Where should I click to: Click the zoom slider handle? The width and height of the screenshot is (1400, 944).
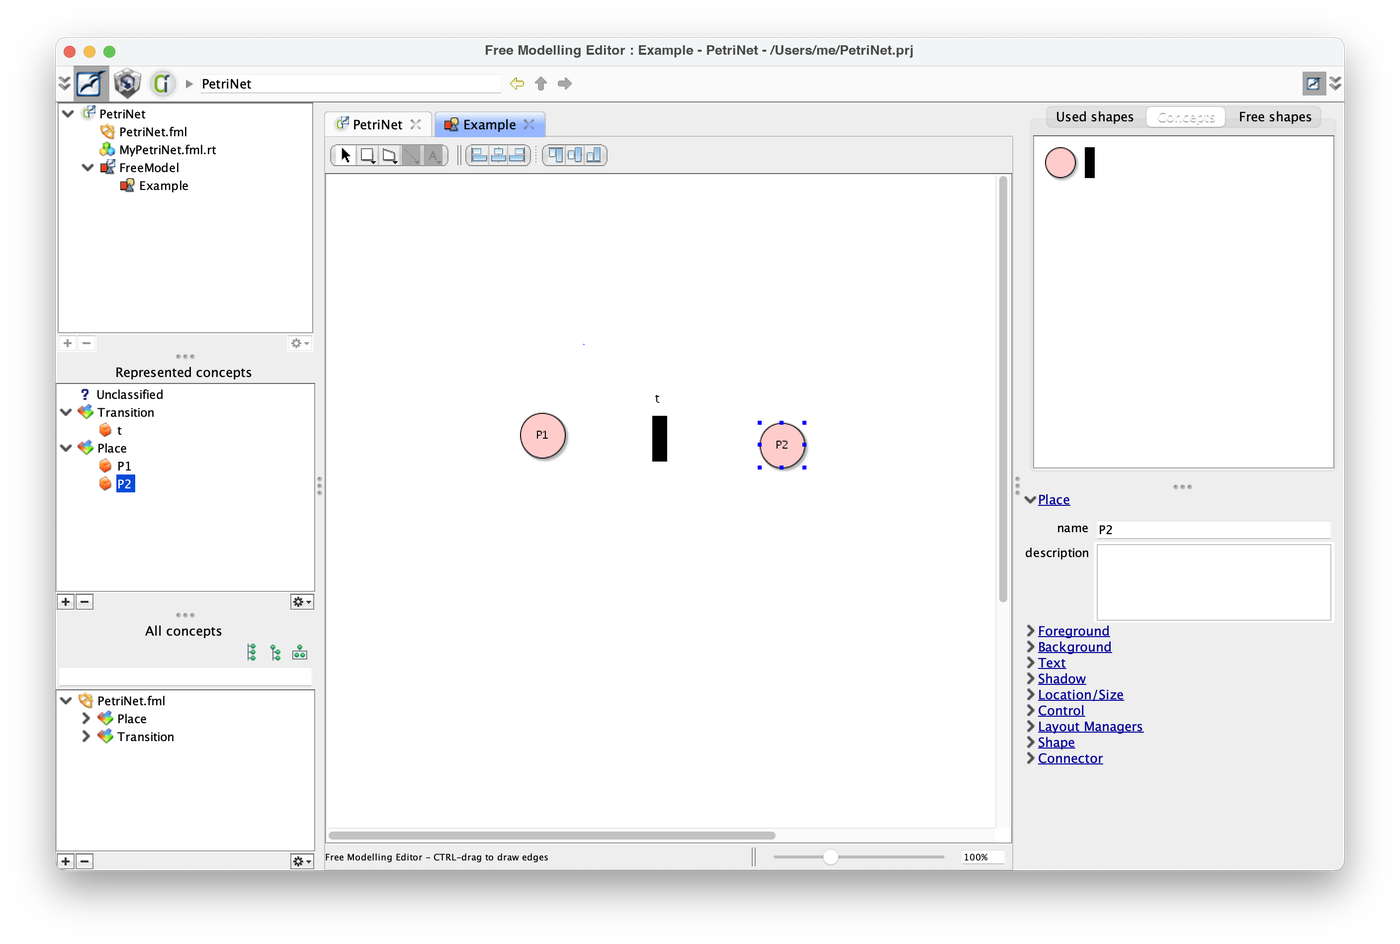830,857
